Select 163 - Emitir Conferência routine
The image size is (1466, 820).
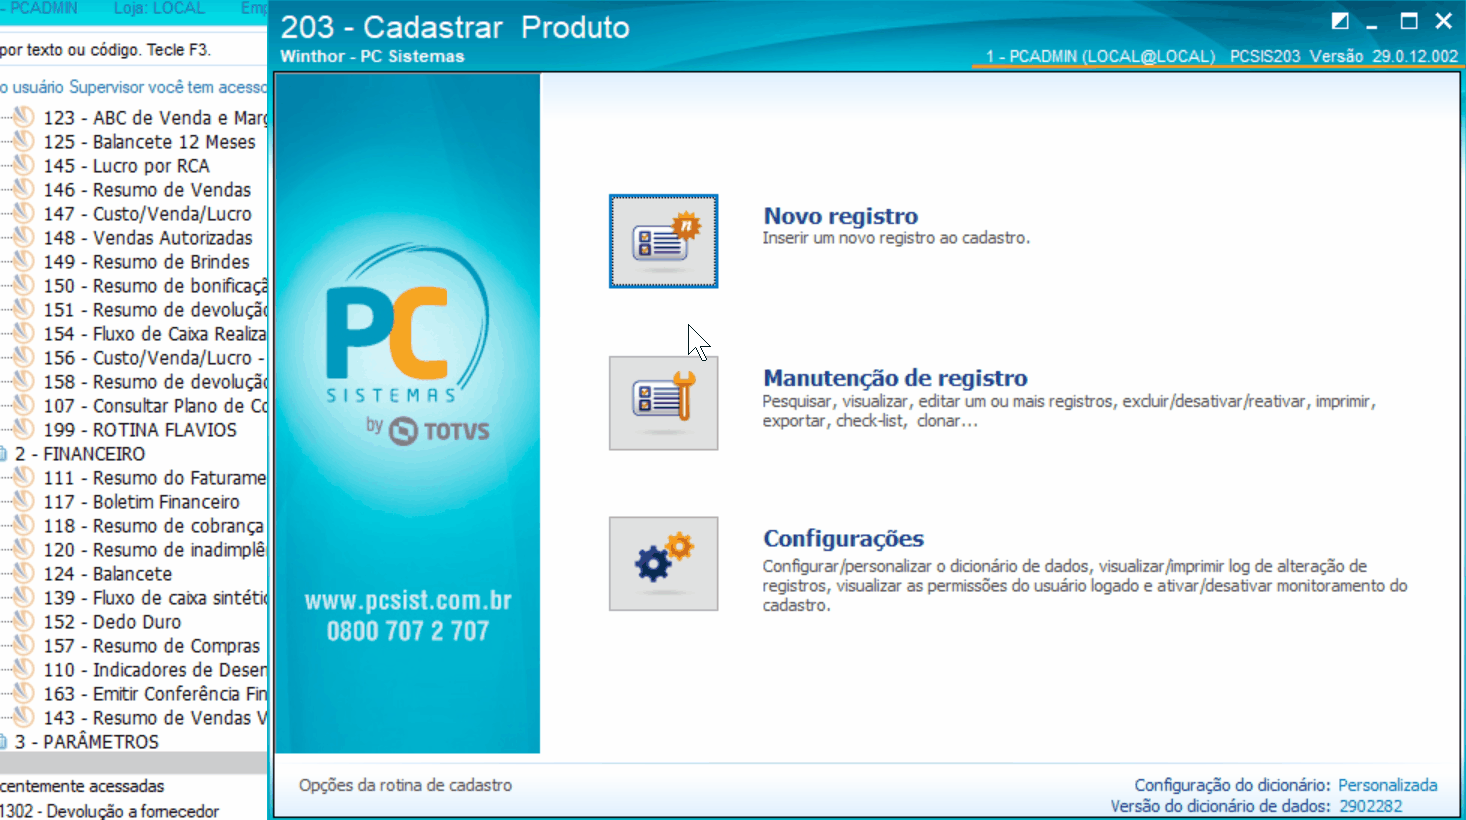155,694
